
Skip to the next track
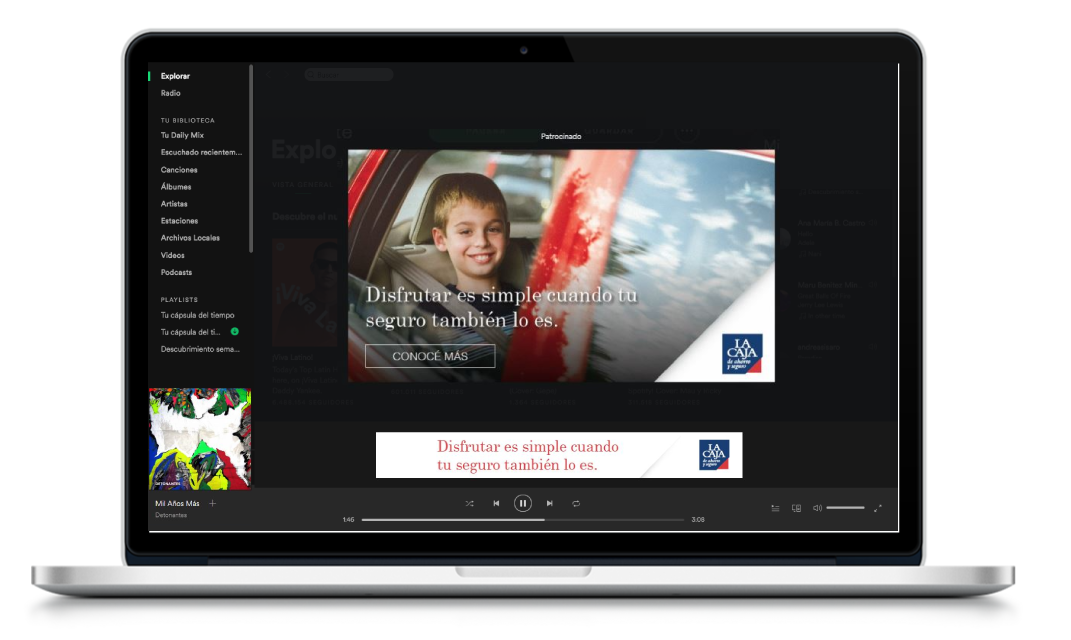(x=549, y=503)
